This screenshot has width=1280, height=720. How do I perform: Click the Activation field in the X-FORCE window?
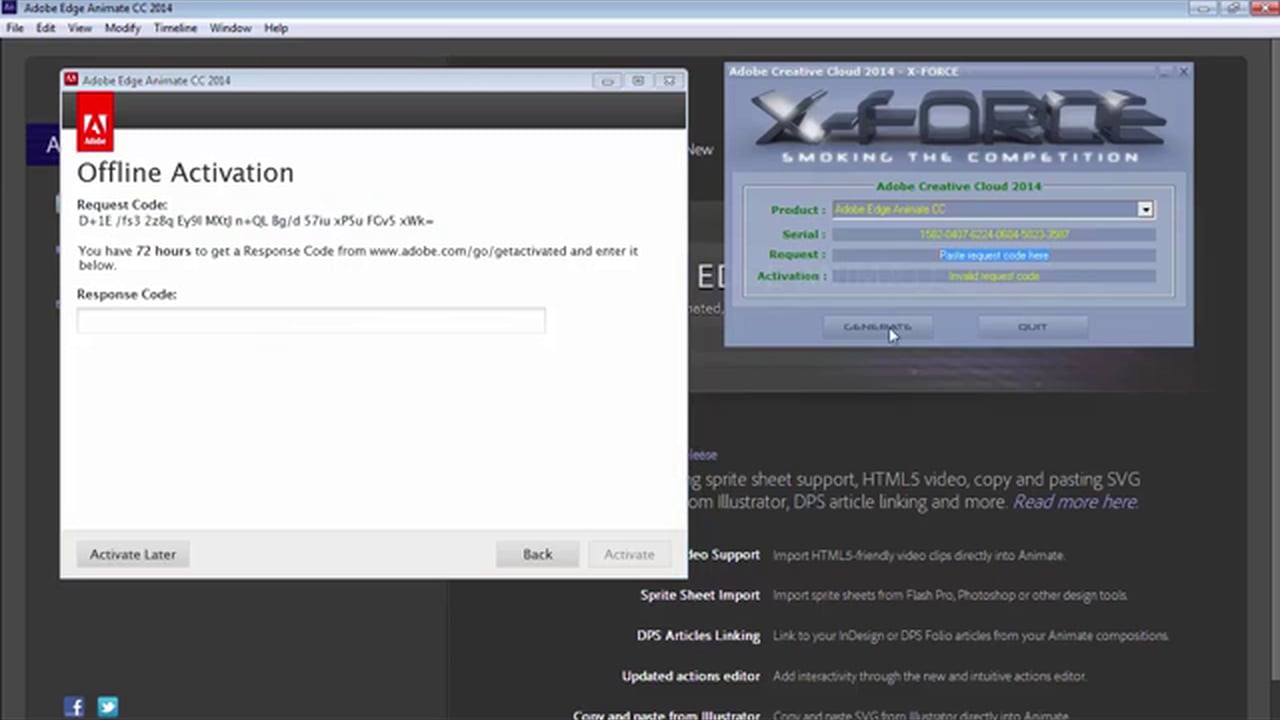(994, 276)
